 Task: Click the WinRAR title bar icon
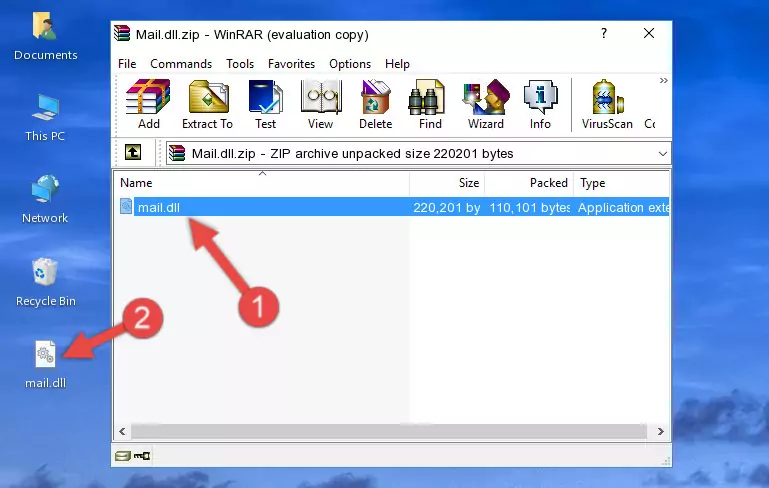click(122, 33)
